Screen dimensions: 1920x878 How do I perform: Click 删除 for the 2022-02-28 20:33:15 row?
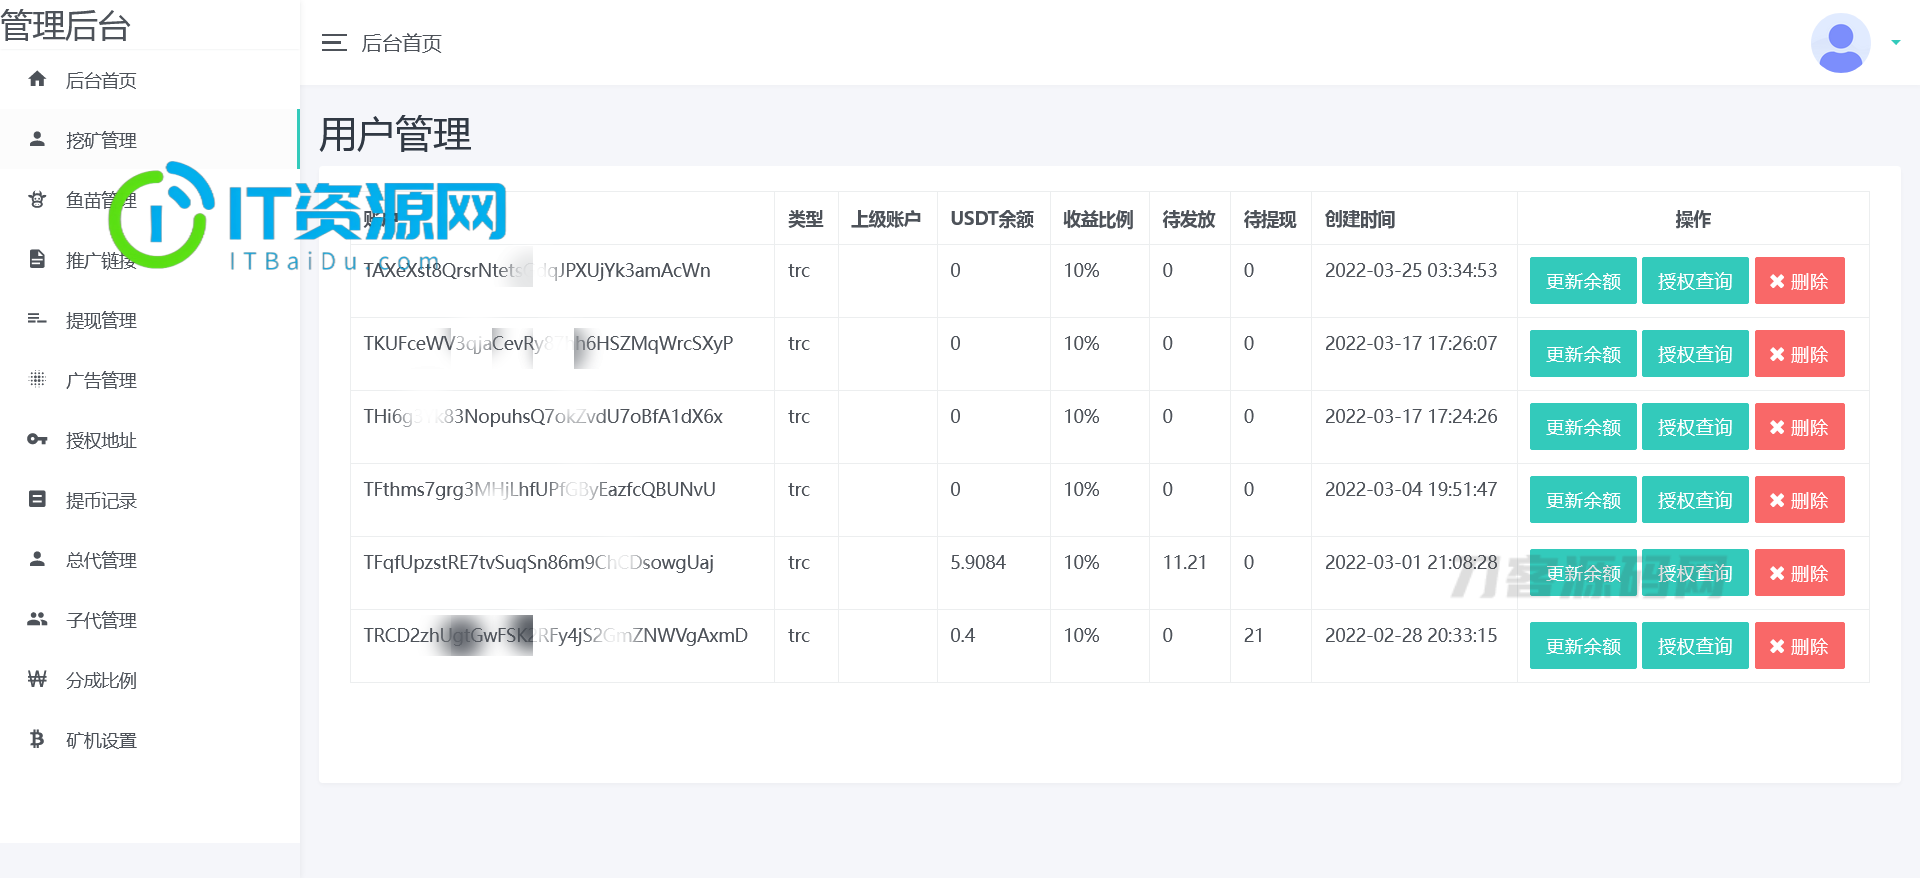pyautogui.click(x=1799, y=646)
